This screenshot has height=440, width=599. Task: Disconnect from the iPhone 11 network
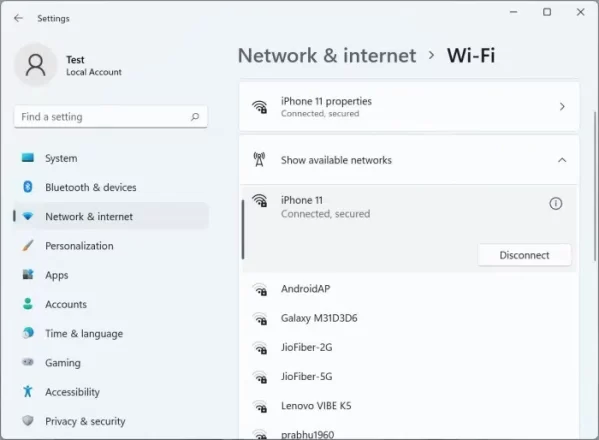click(525, 255)
